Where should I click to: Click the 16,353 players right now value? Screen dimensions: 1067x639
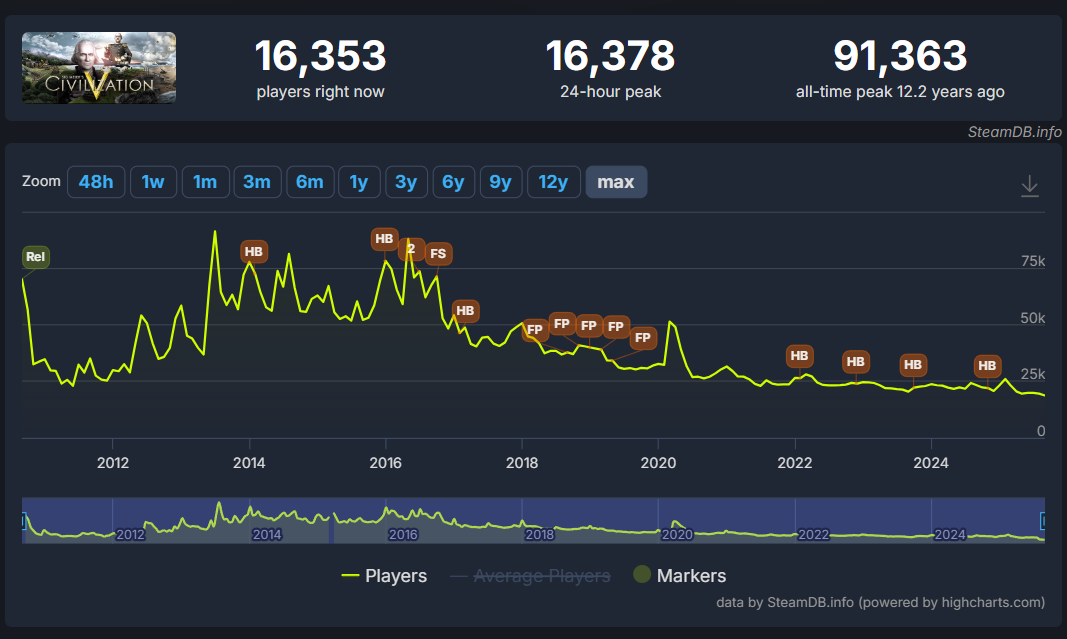click(x=321, y=56)
